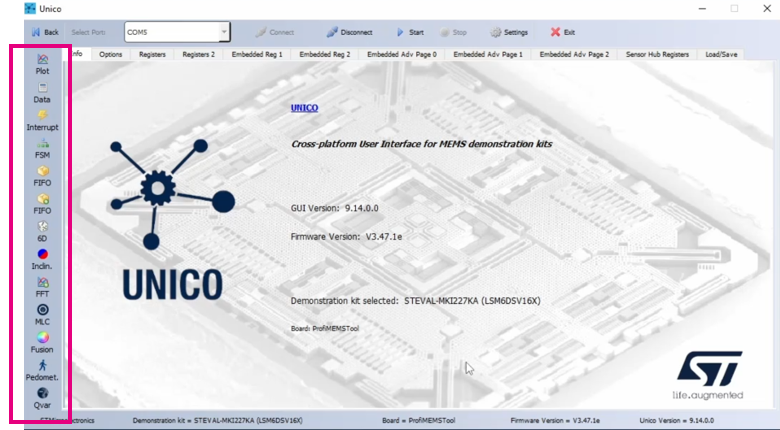780x430 pixels.
Task: Click status bar Demonstration kit entry
Action: click(217, 421)
